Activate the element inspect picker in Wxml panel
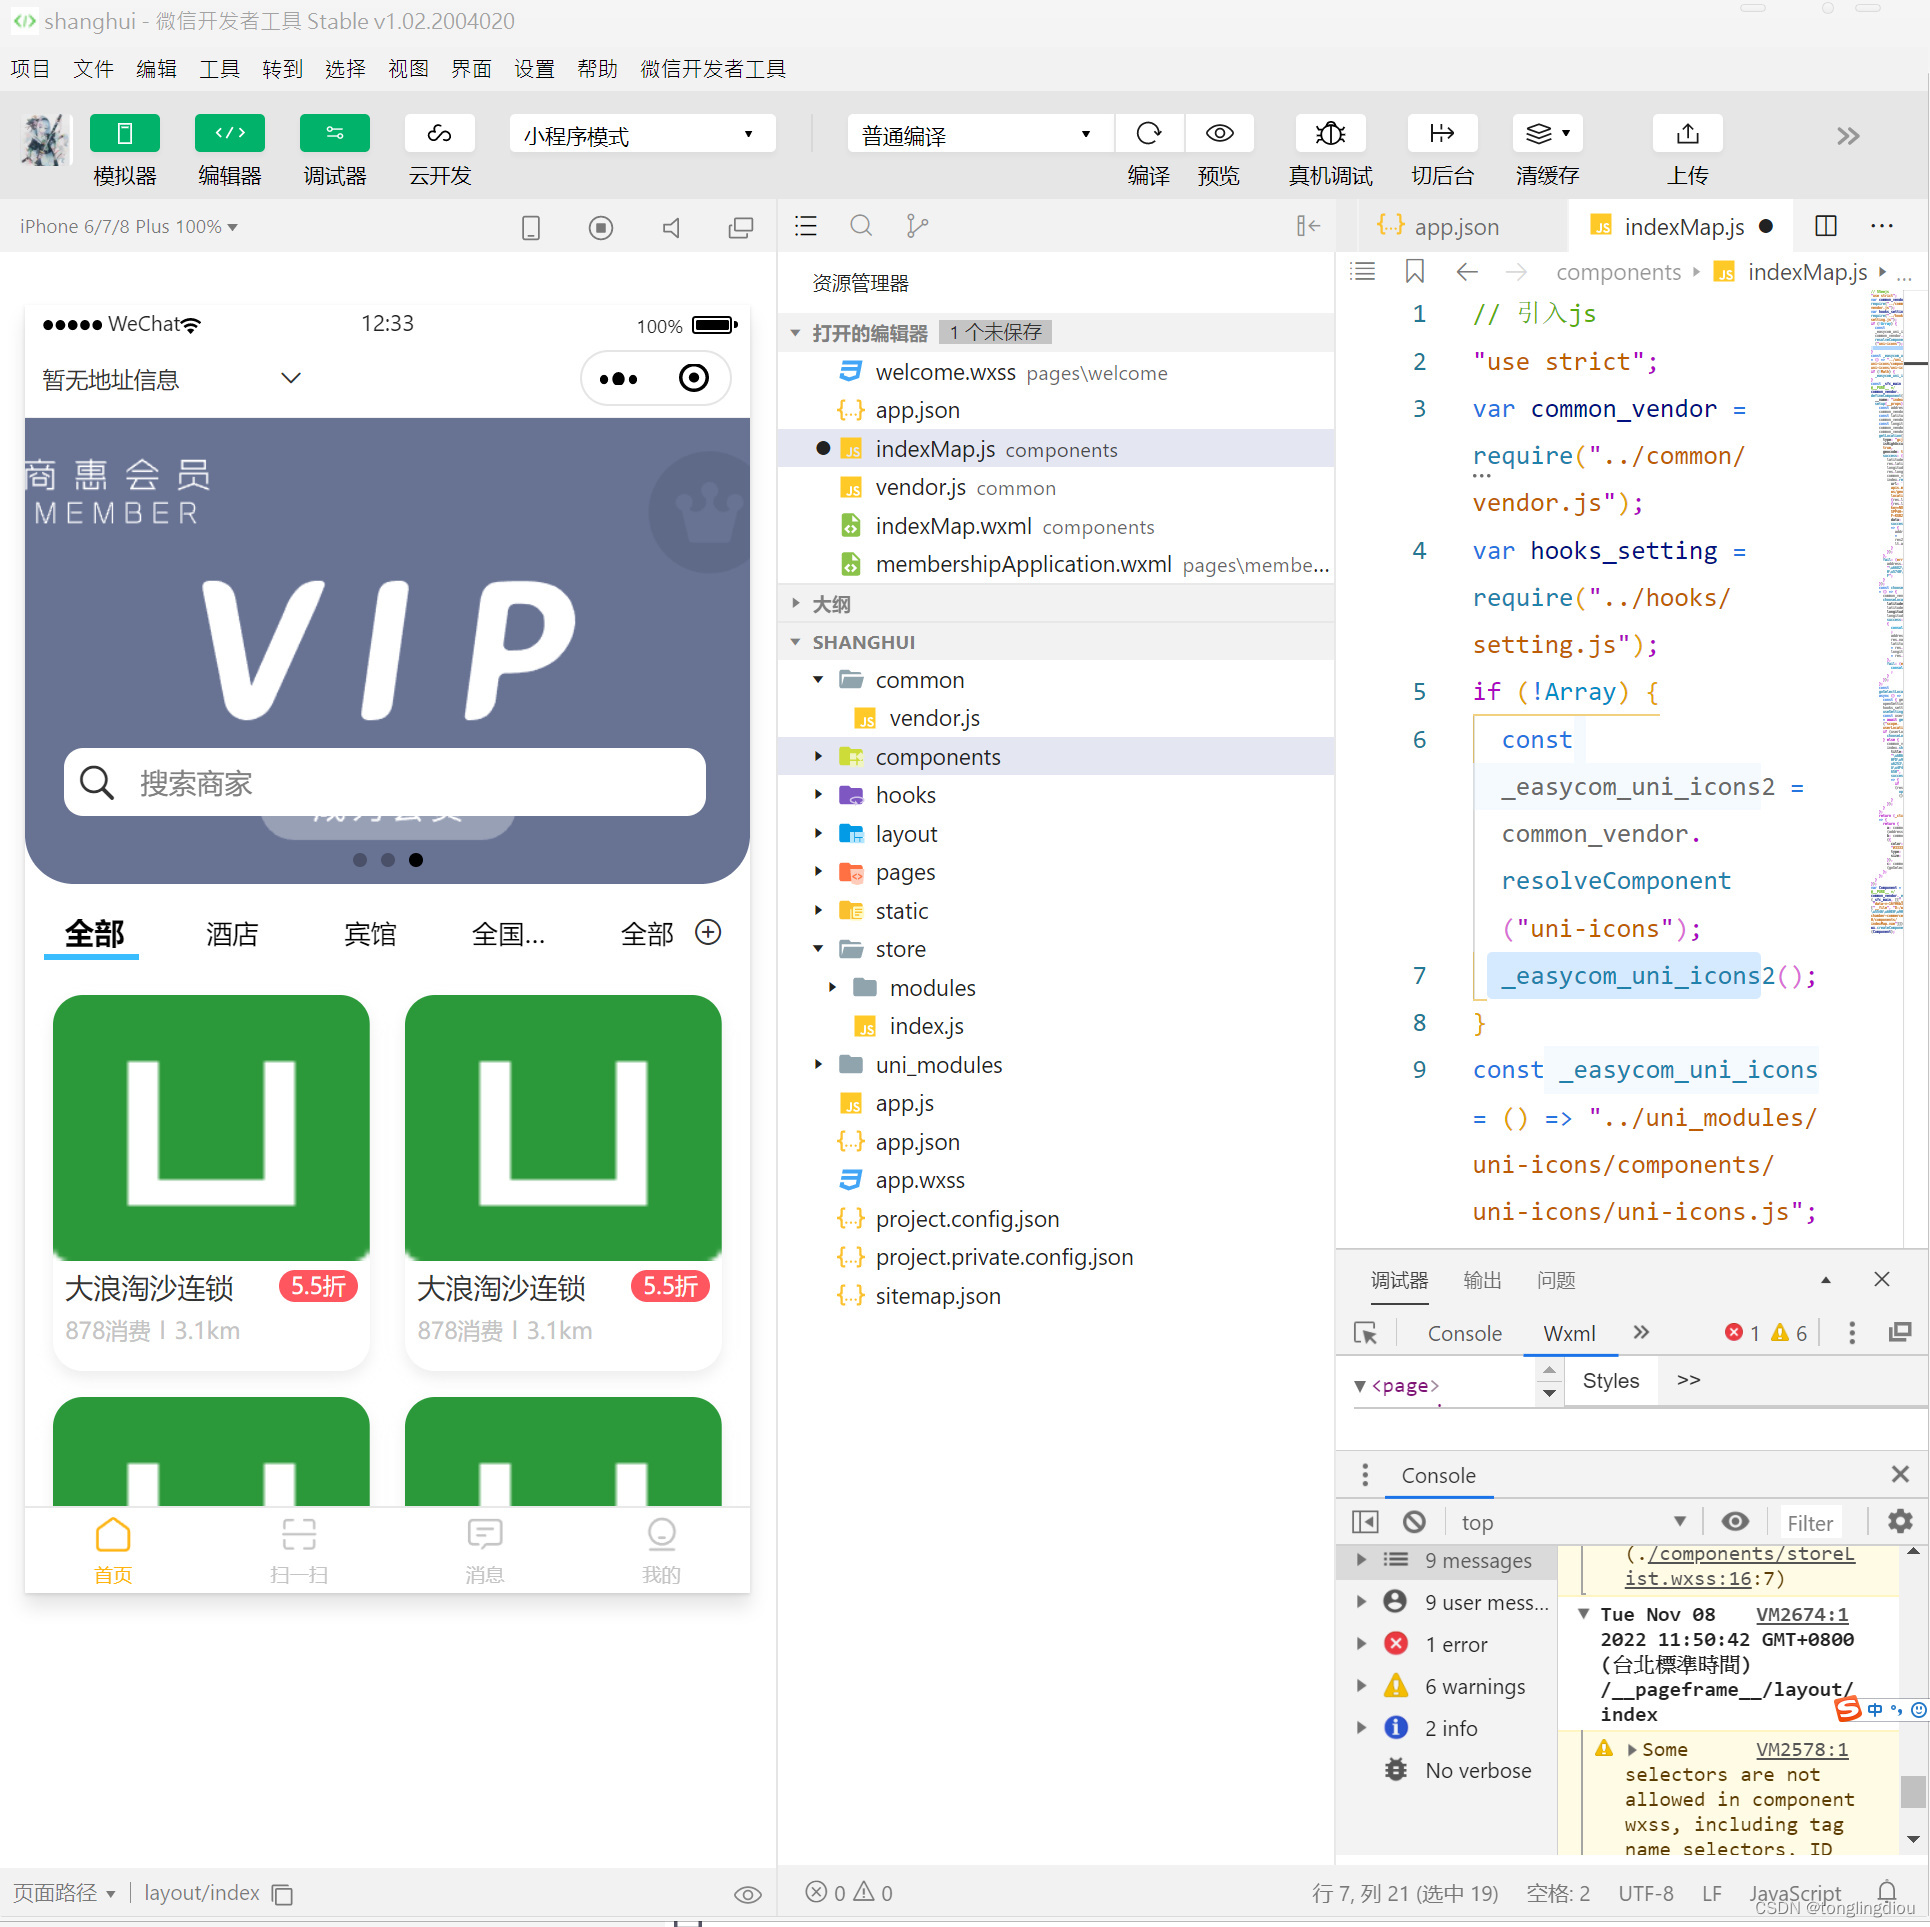This screenshot has height=1927, width=1930. [1365, 1333]
